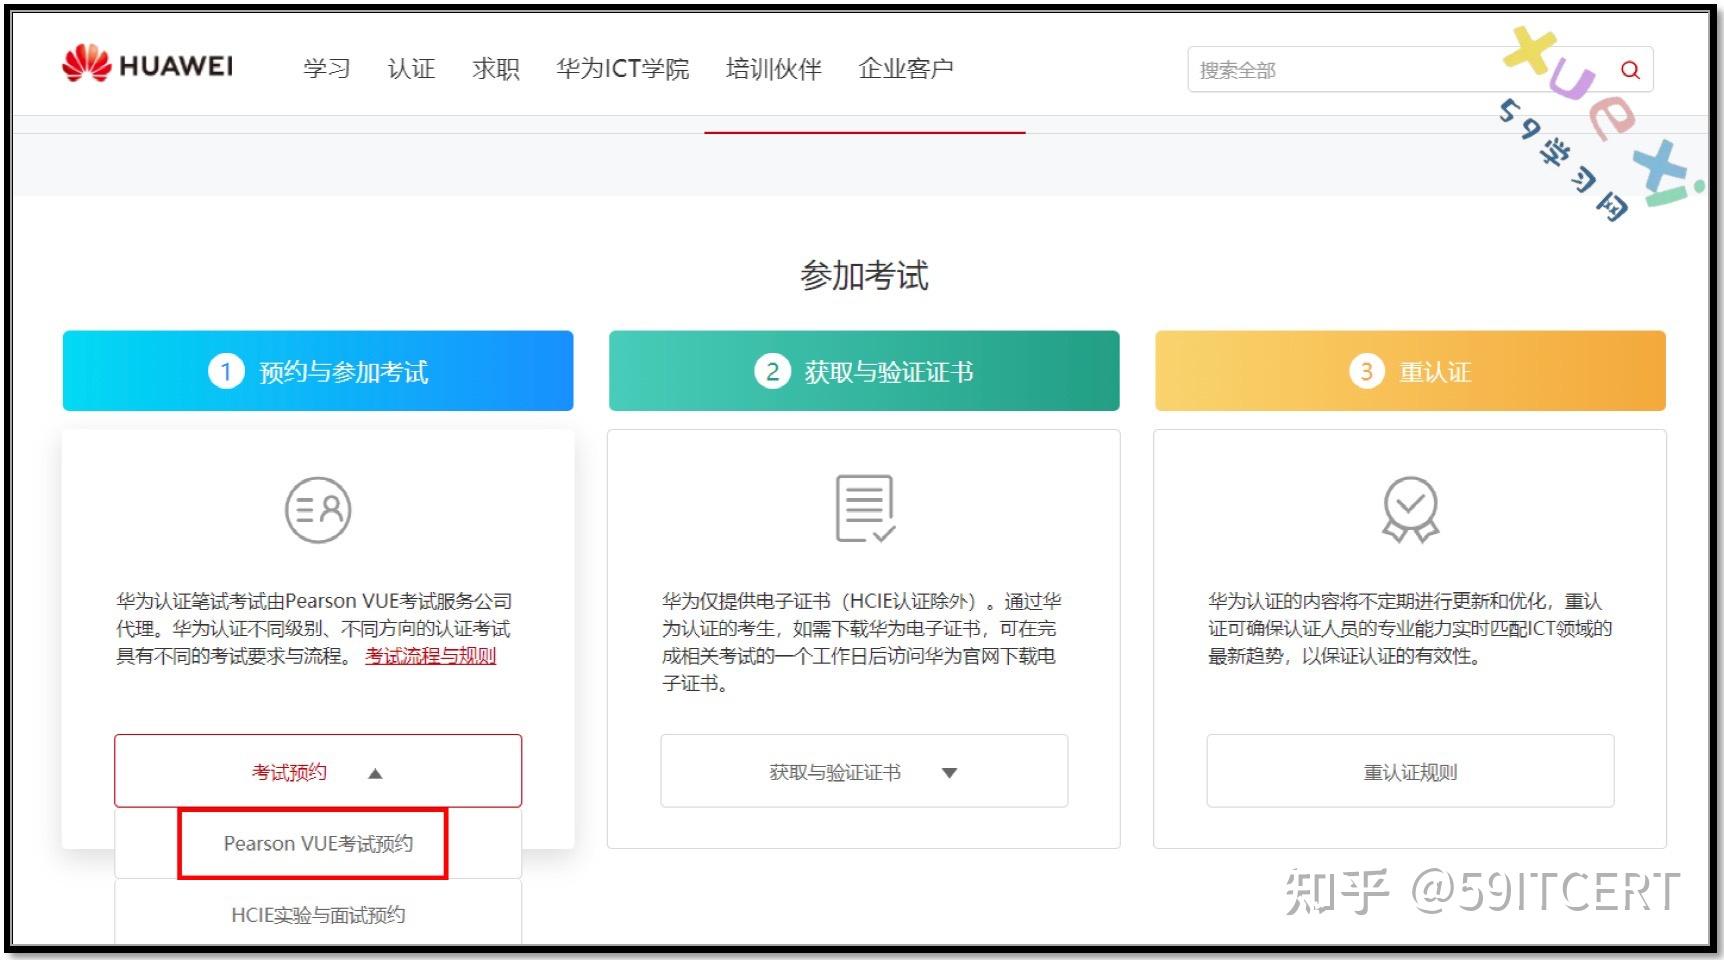Open the 求职 menu

click(x=495, y=68)
